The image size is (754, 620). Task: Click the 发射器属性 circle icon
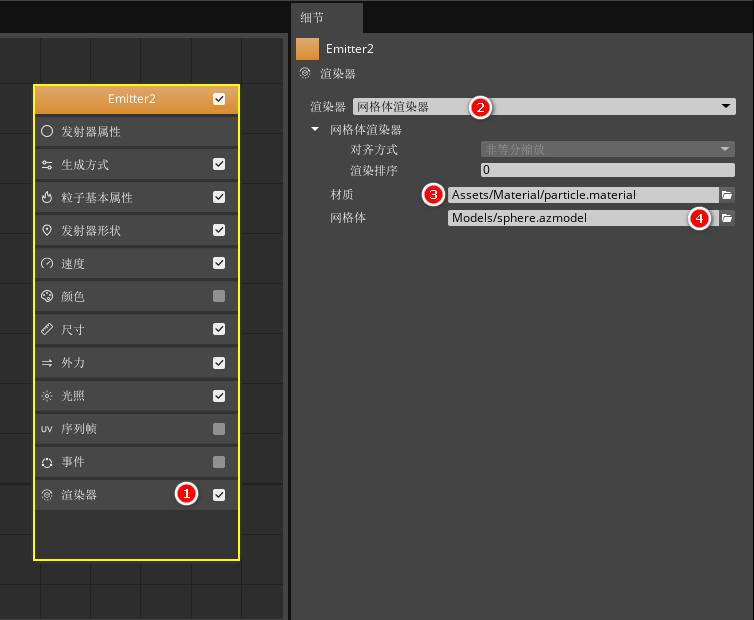pyautogui.click(x=47, y=131)
